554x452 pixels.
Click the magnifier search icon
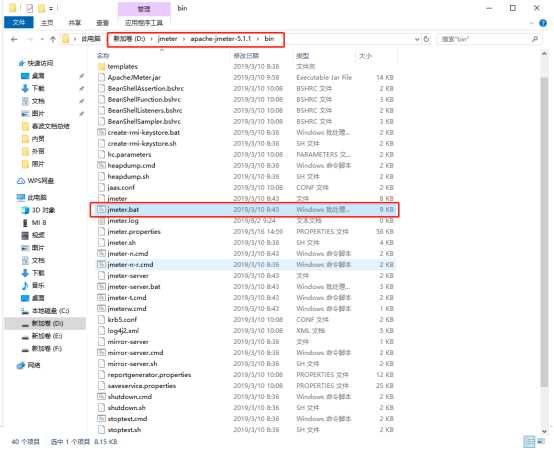(535, 39)
